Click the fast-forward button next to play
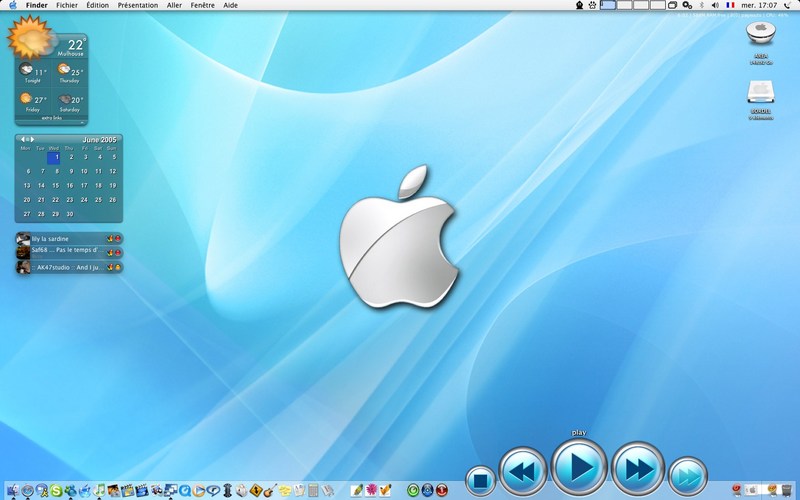The width and height of the screenshot is (800, 500). coord(638,469)
